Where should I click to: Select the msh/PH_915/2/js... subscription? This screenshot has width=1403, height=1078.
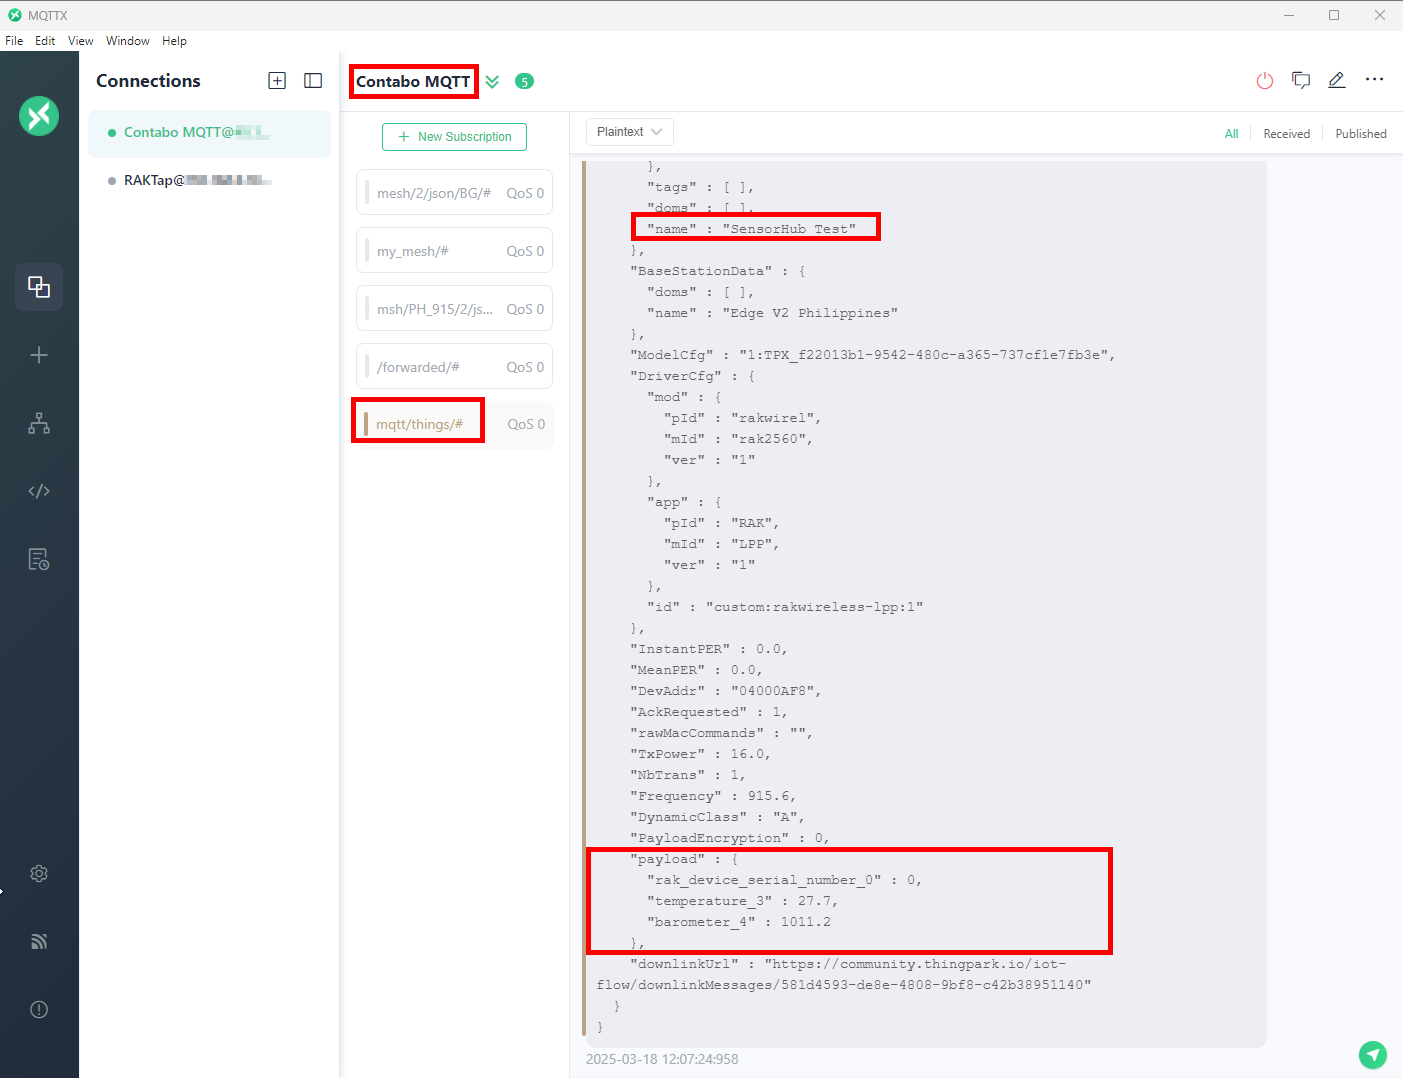click(x=455, y=309)
